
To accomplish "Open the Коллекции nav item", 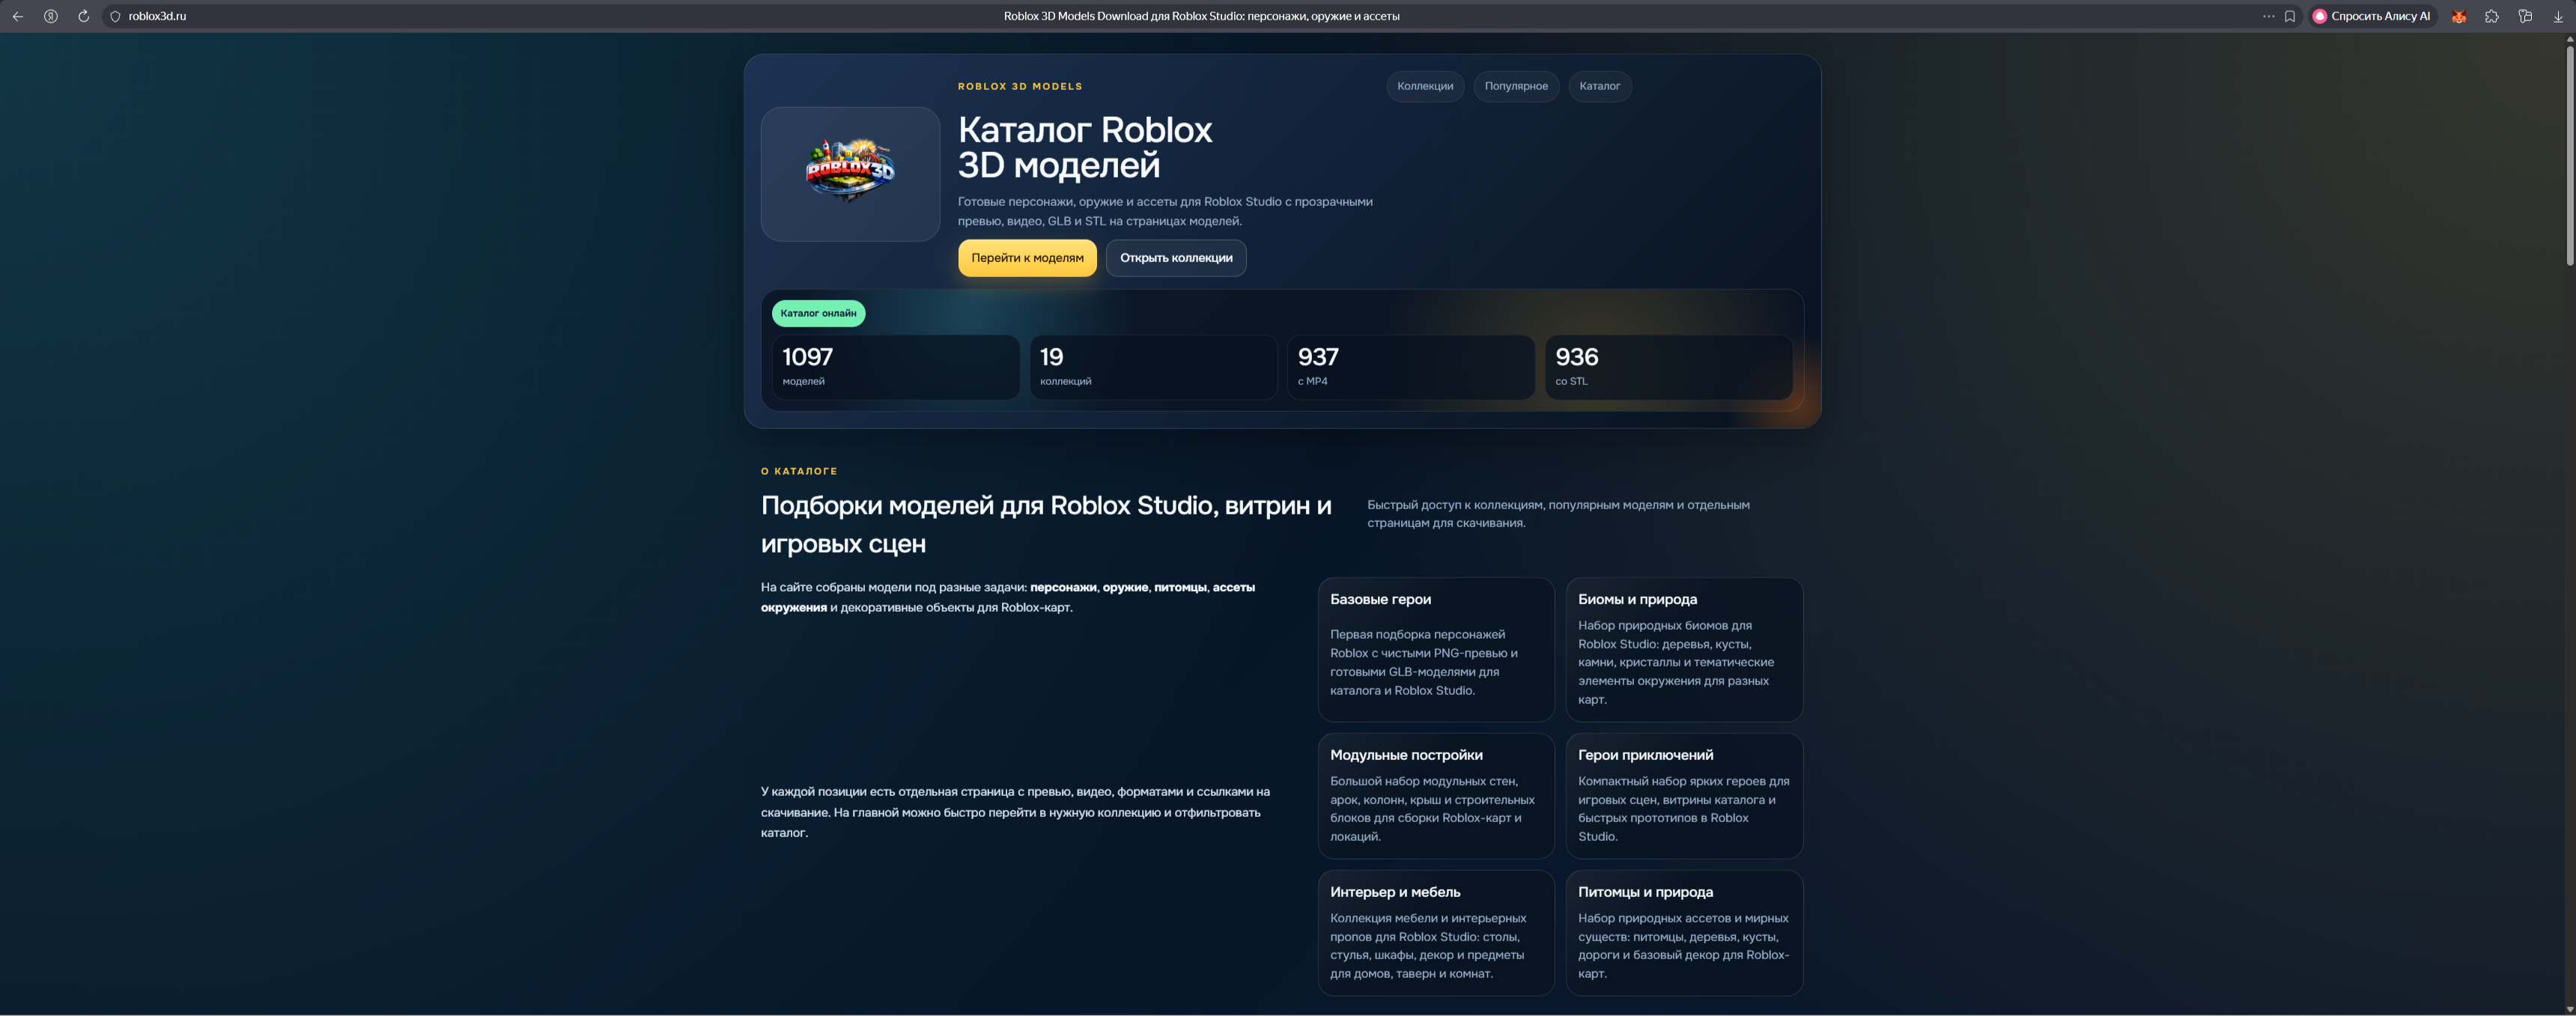I will point(1425,86).
